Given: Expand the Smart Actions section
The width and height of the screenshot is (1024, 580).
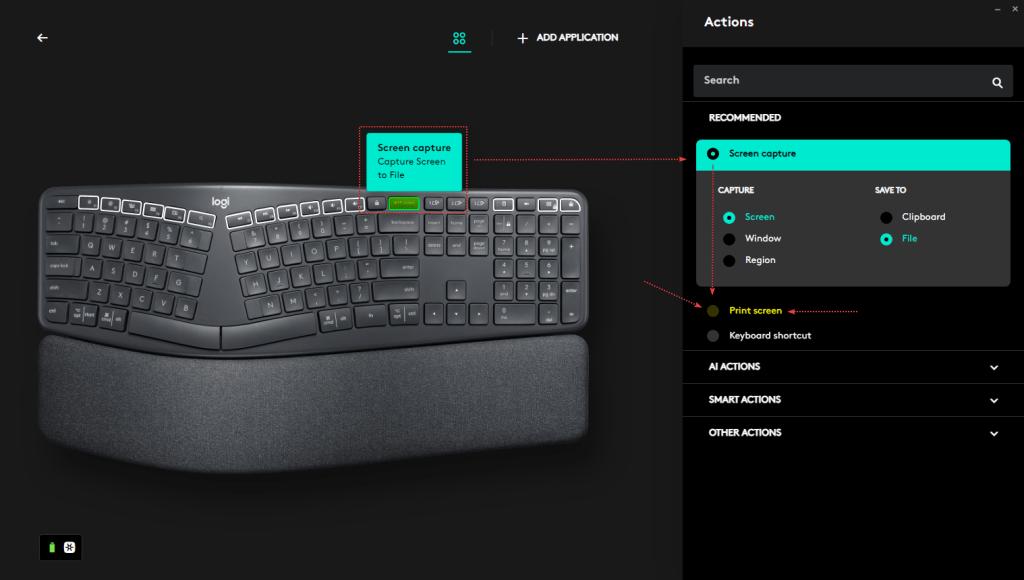Looking at the screenshot, I should [x=853, y=400].
